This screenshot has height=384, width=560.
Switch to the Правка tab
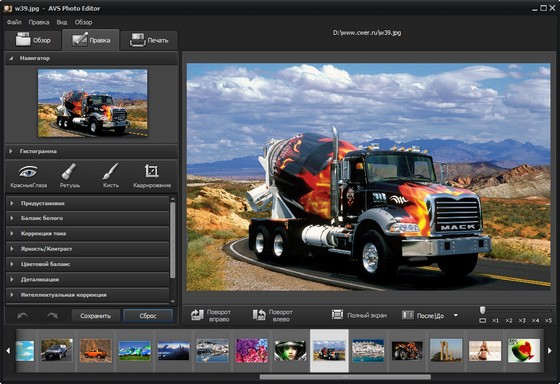(91, 40)
